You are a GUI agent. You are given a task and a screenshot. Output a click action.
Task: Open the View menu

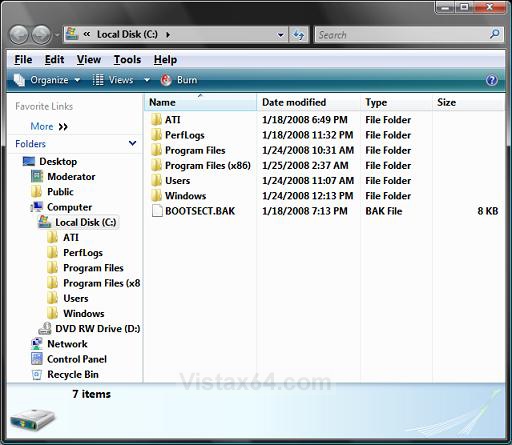[89, 60]
